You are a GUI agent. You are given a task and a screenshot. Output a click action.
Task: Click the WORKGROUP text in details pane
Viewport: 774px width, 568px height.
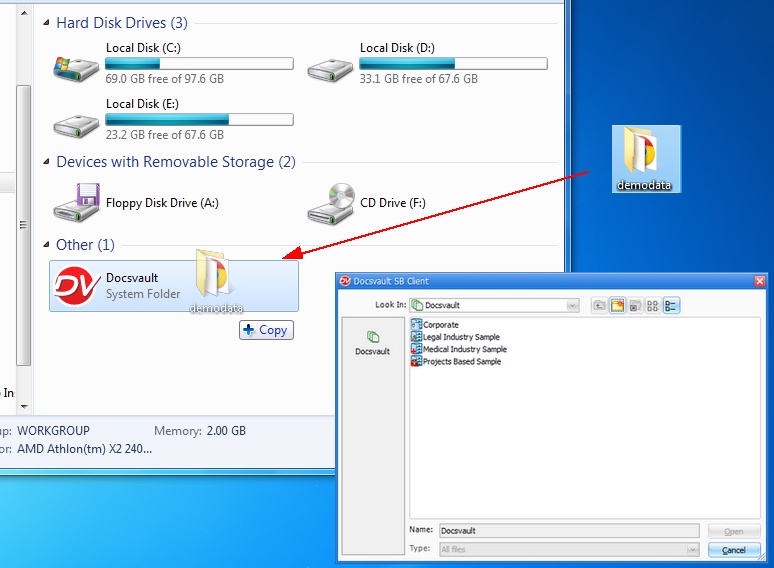point(53,431)
